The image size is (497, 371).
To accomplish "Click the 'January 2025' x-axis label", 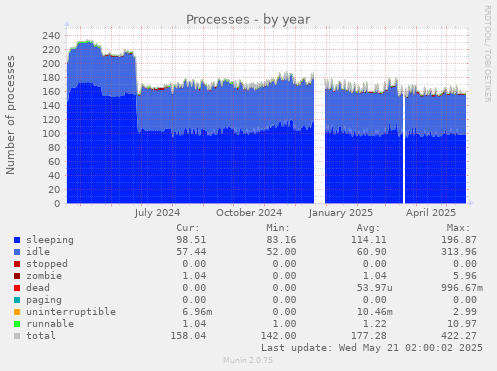I will pos(341,213).
